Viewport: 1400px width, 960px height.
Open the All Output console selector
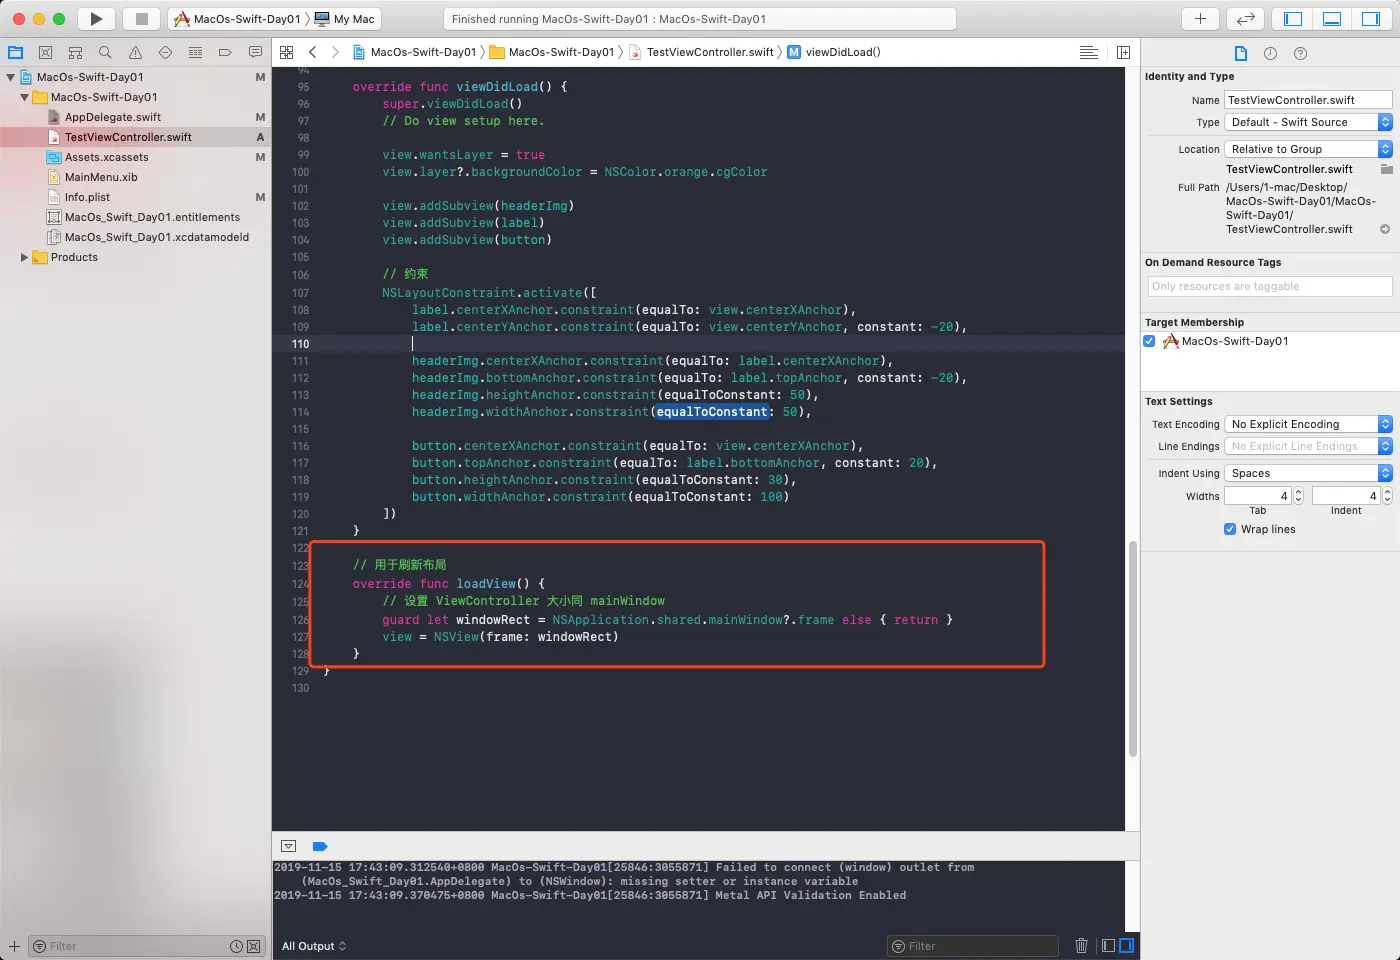[x=314, y=946]
